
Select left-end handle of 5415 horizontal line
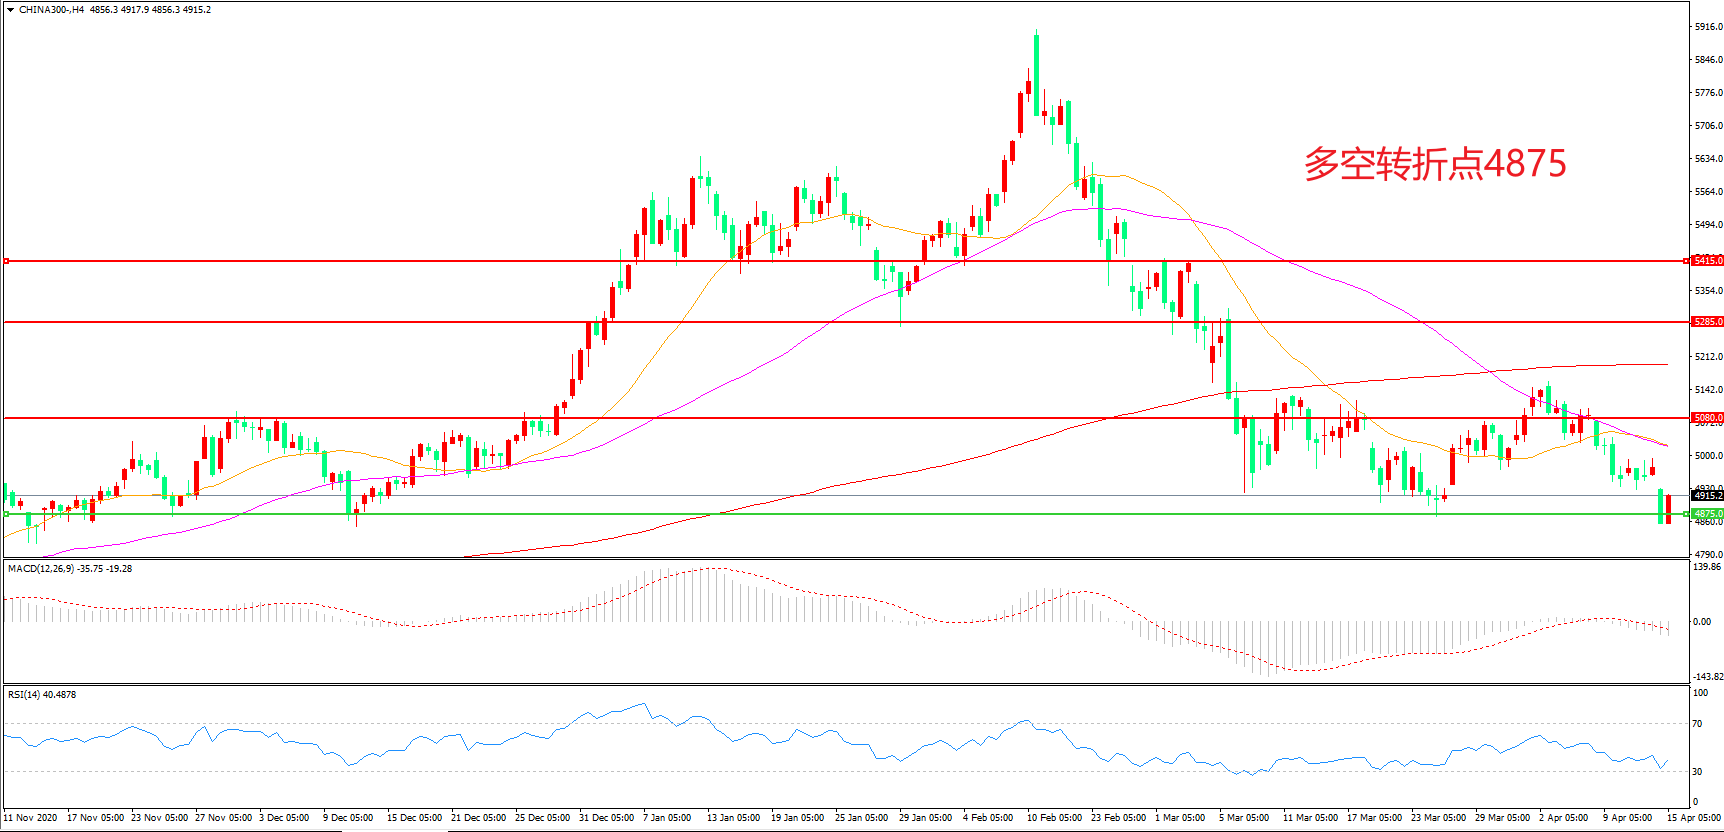coord(6,261)
